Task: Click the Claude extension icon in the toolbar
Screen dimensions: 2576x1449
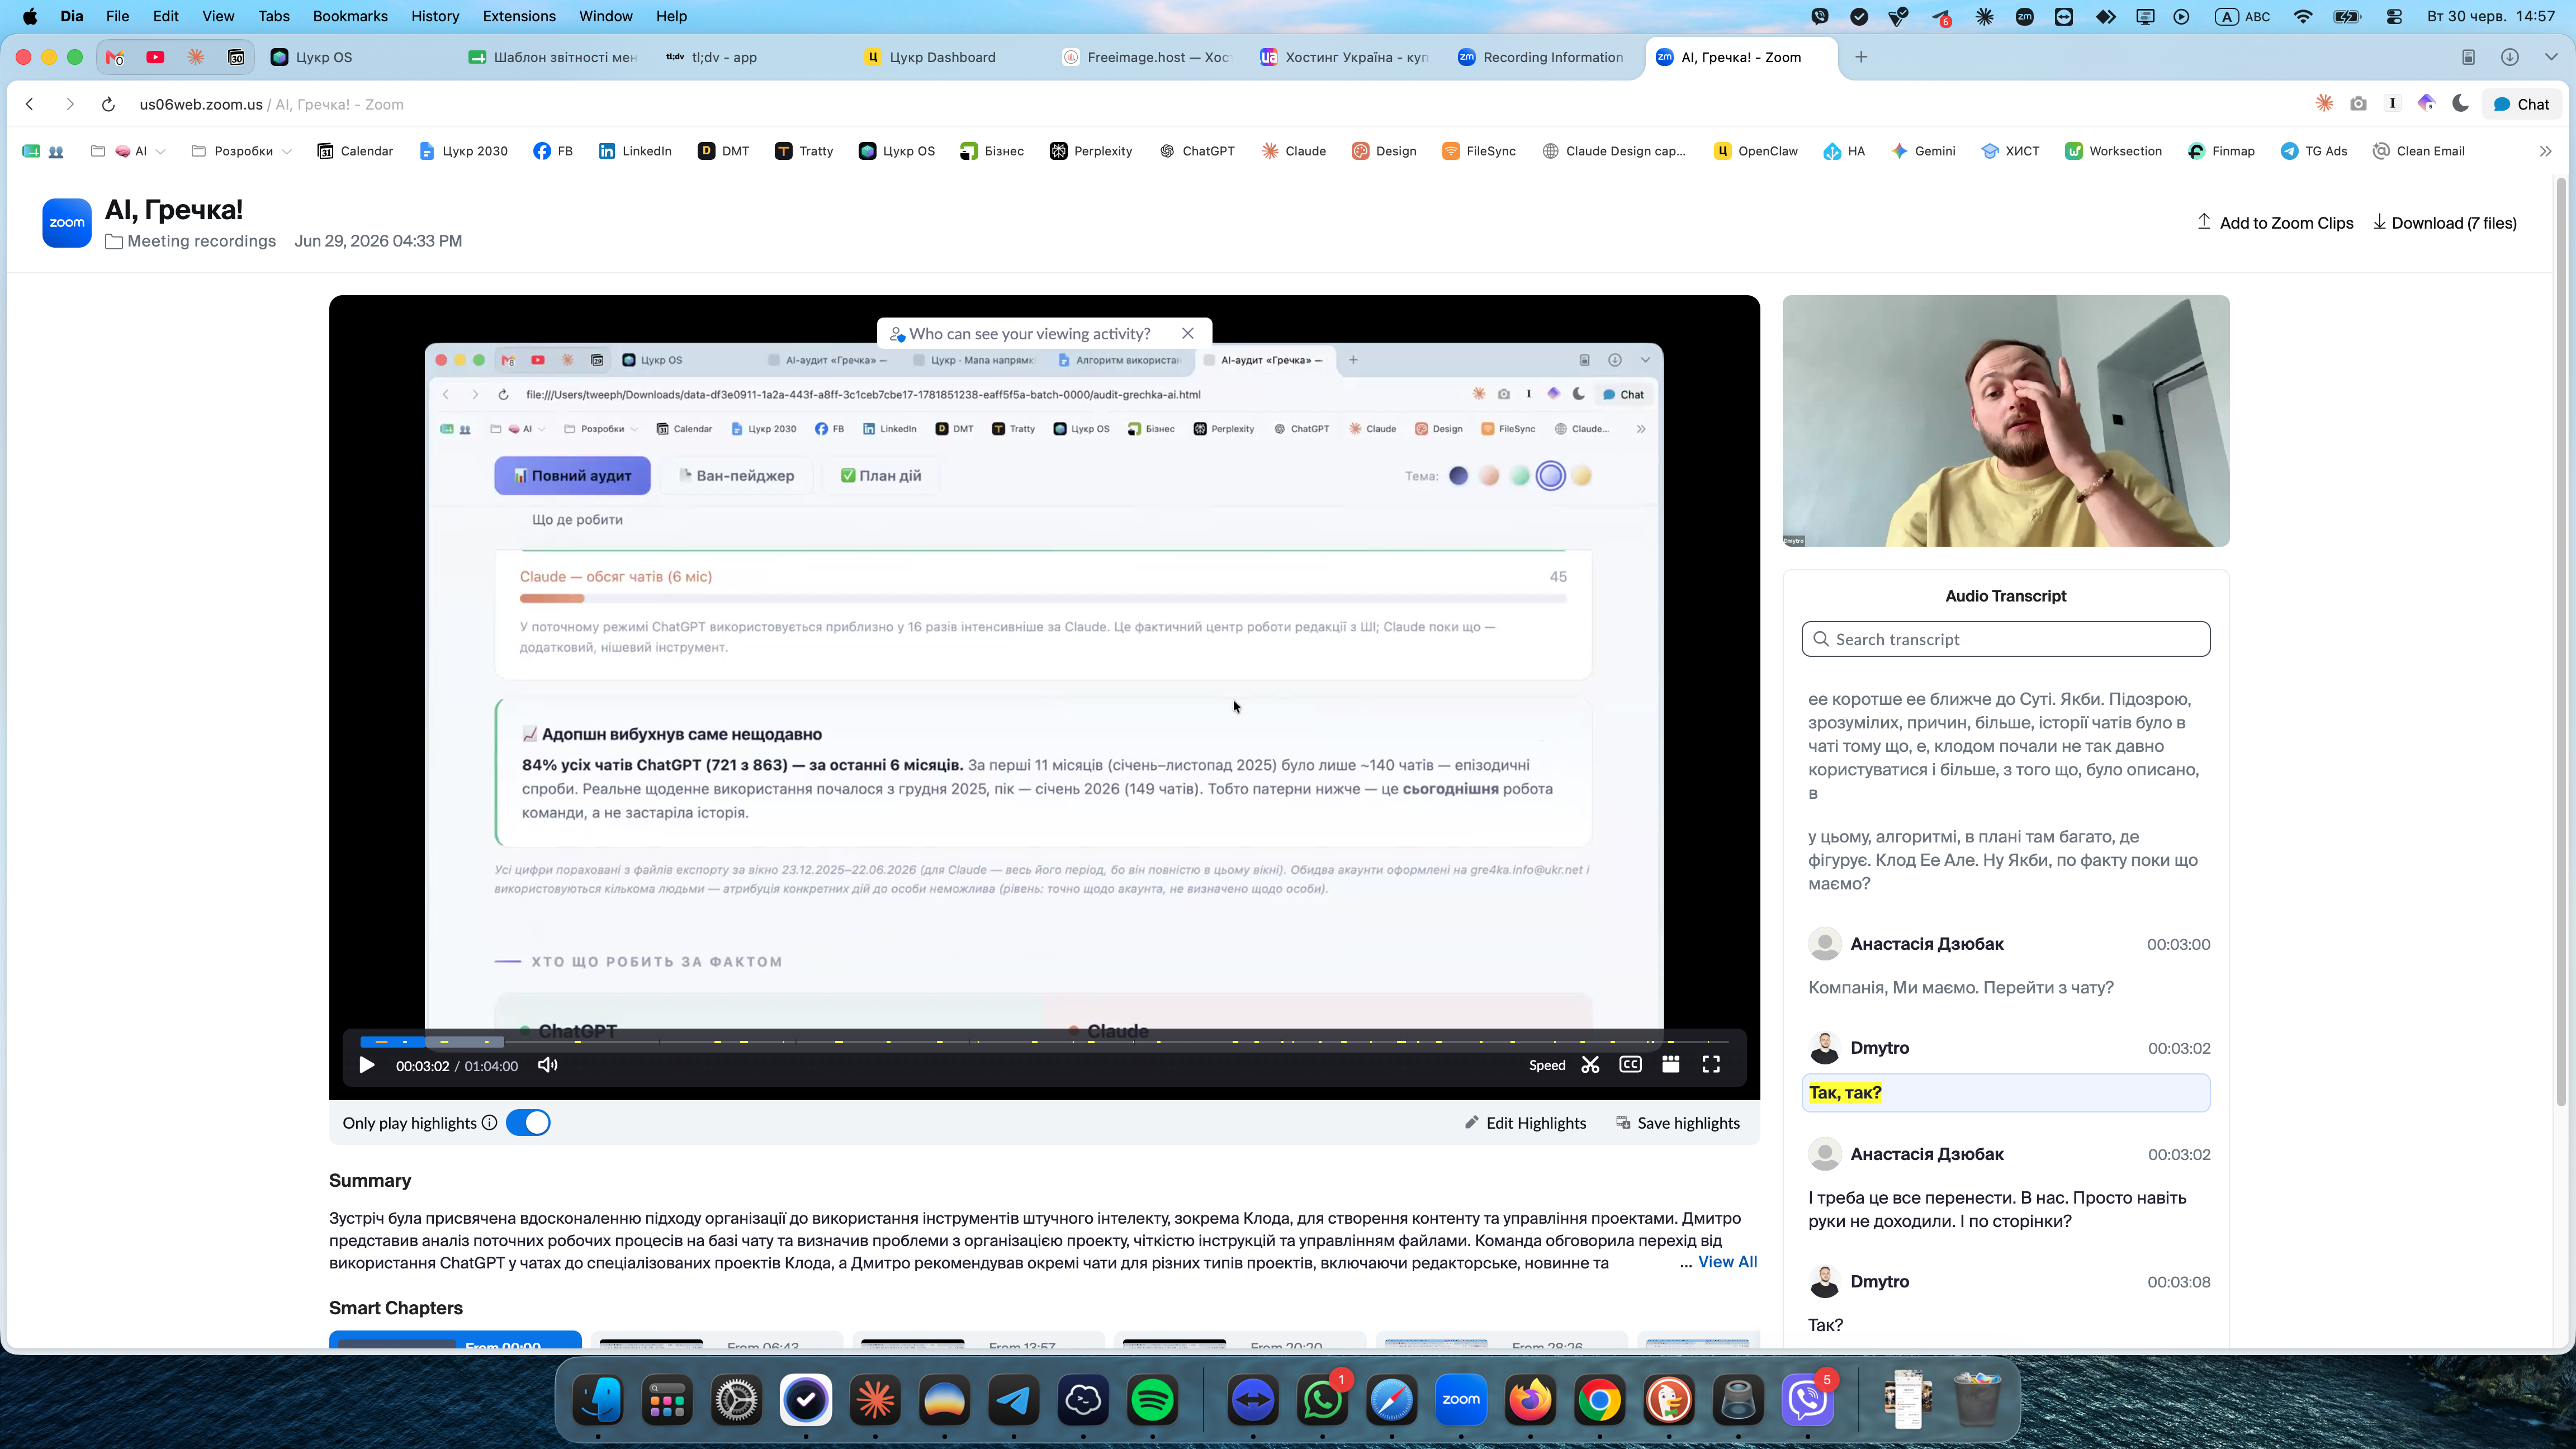Action: [x=2324, y=104]
